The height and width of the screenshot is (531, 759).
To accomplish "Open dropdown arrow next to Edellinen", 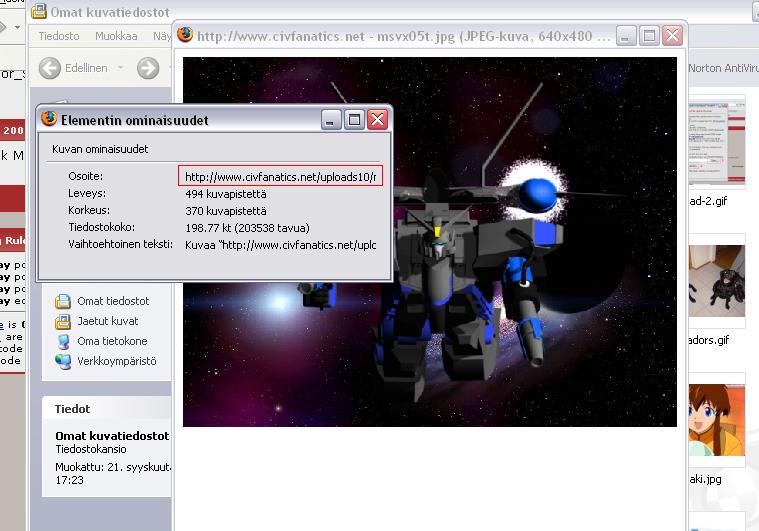I will 121,68.
